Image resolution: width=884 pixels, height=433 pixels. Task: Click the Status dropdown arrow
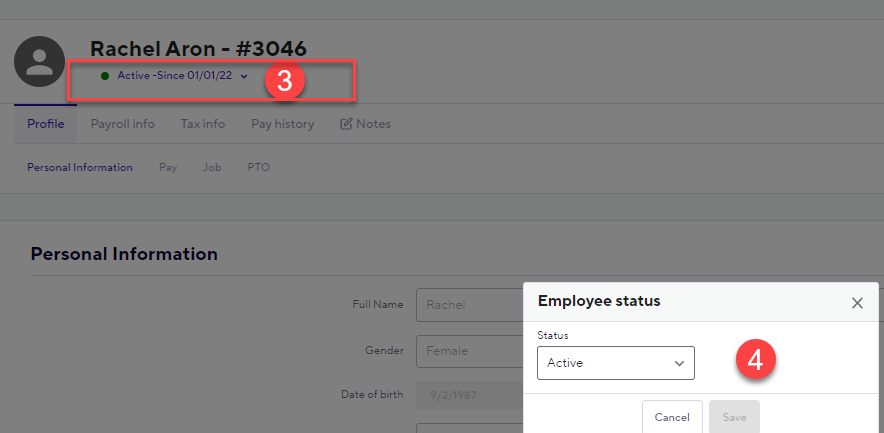pyautogui.click(x=679, y=364)
